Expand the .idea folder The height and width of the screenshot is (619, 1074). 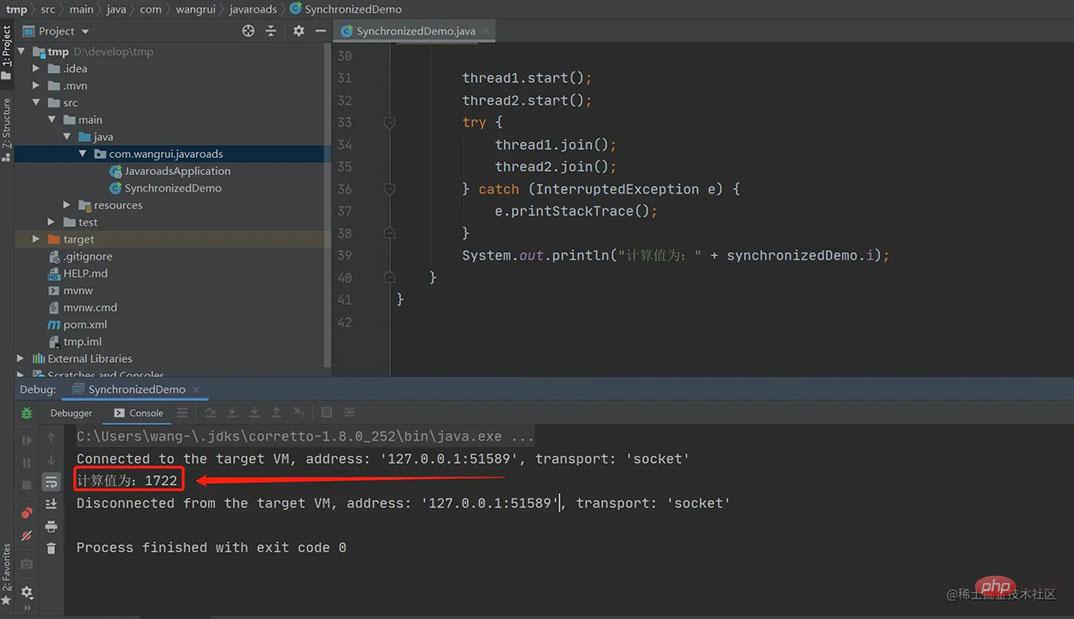click(36, 68)
